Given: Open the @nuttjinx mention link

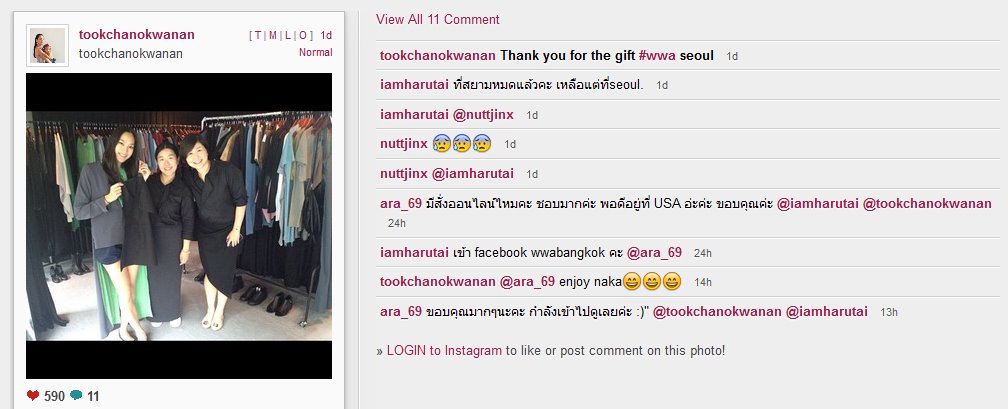Looking at the screenshot, I should [x=483, y=114].
